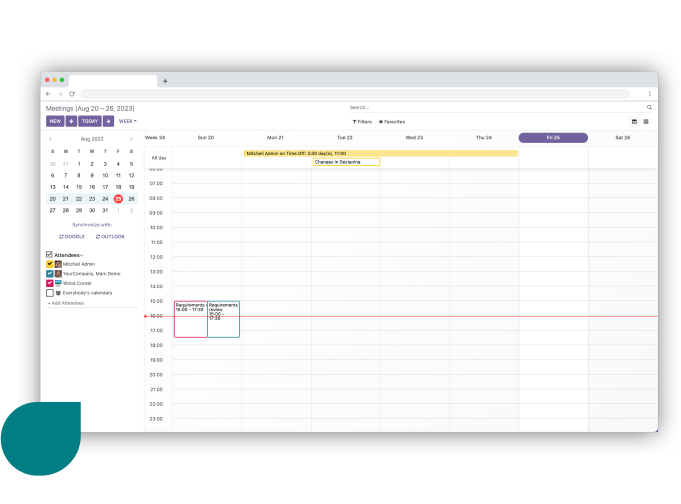
Task: Open the Week view dropdown
Action: [128, 121]
